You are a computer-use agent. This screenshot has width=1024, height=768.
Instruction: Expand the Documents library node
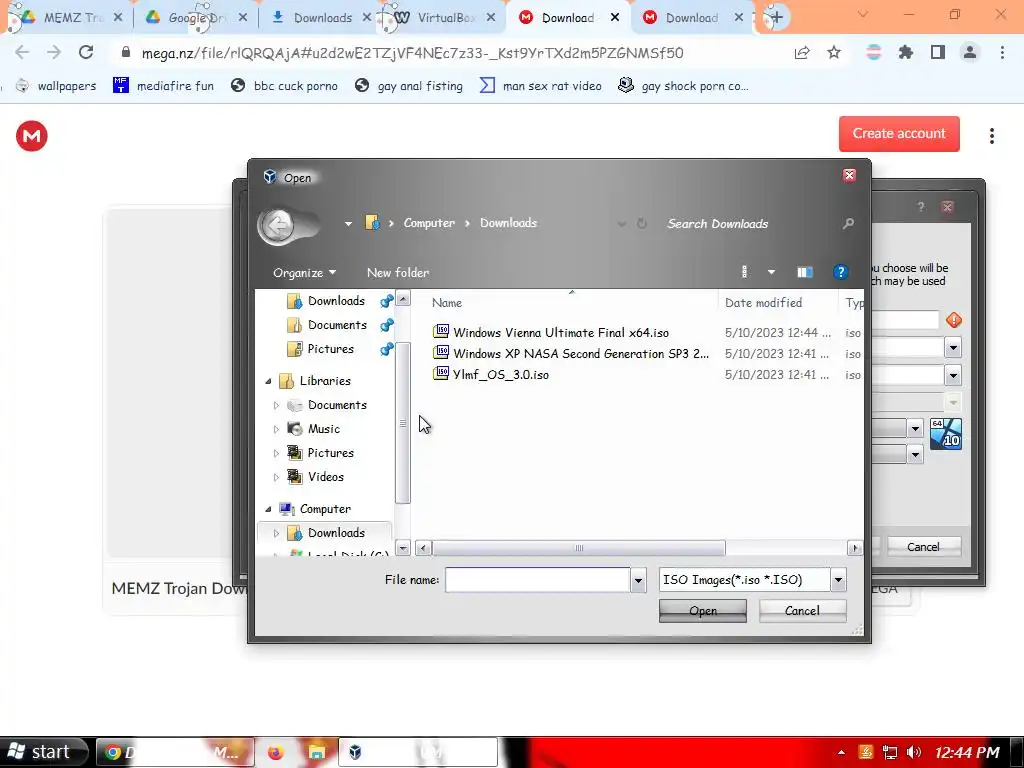[x=276, y=406]
